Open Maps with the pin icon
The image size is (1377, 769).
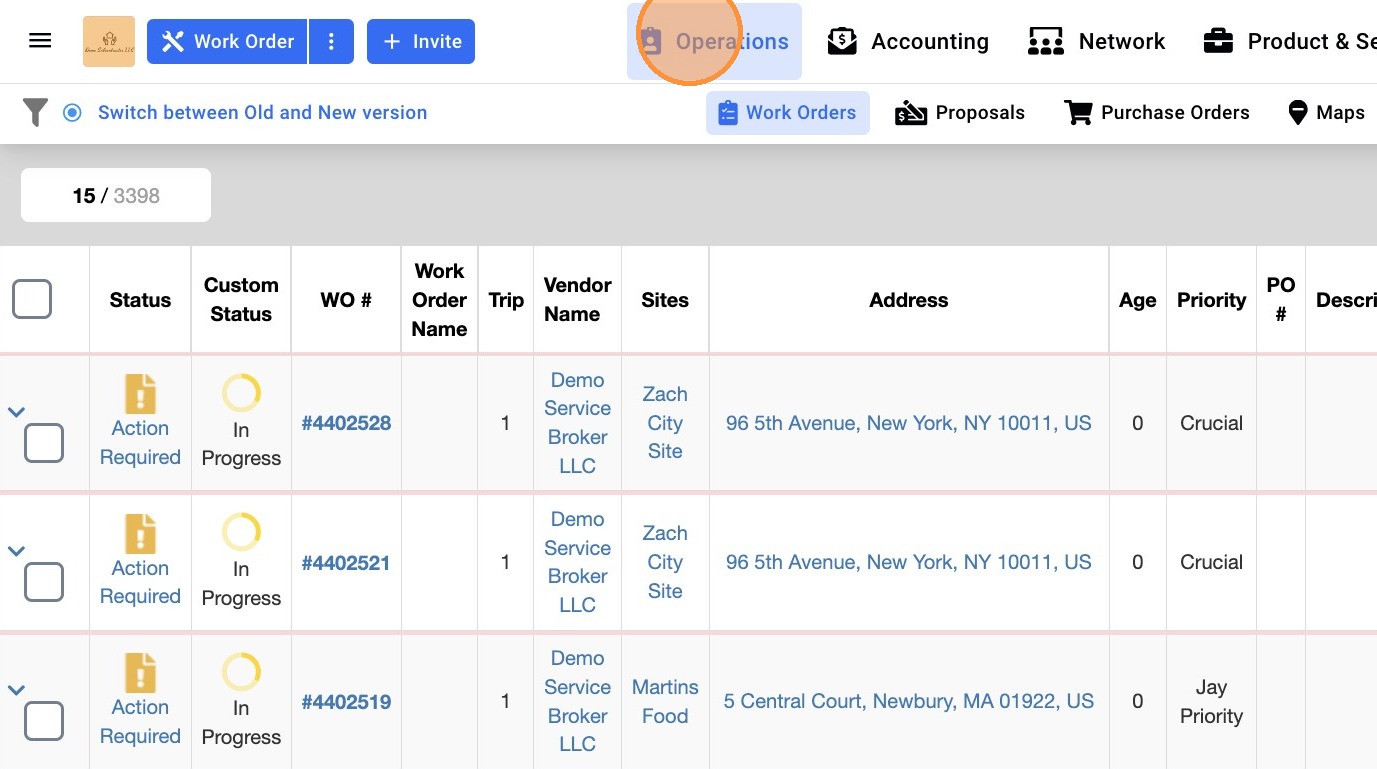click(1325, 113)
